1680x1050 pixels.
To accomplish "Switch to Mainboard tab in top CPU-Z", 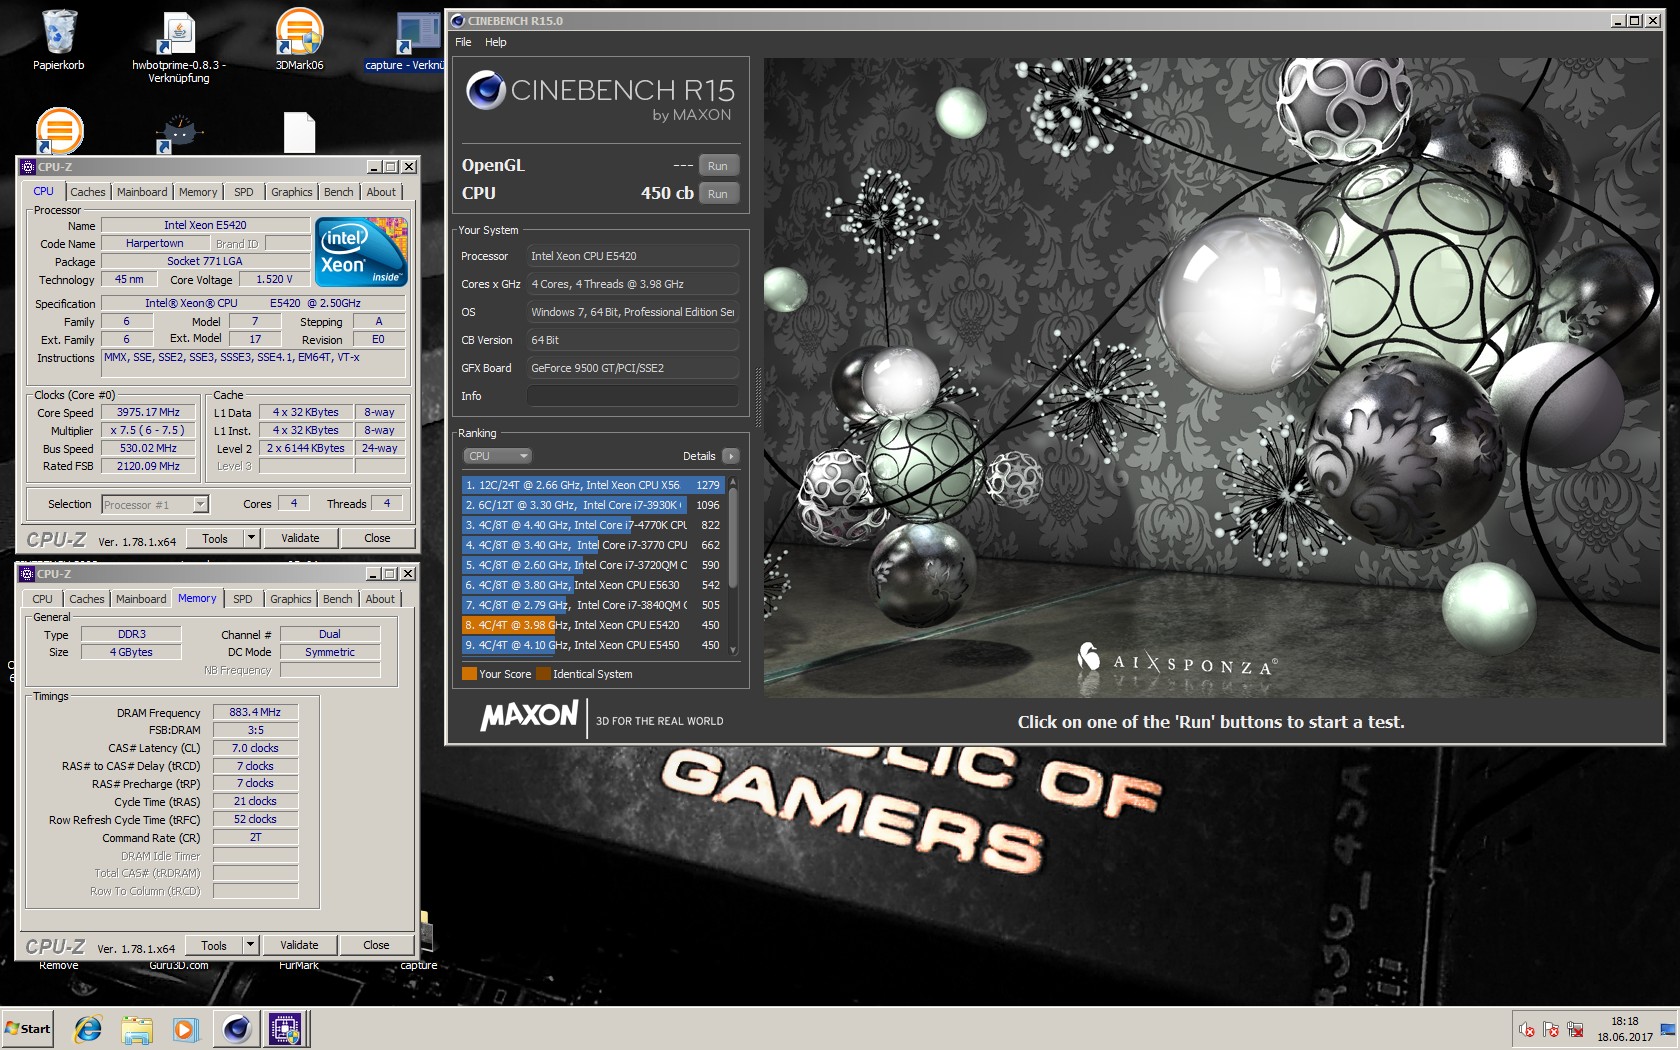I will pos(142,192).
